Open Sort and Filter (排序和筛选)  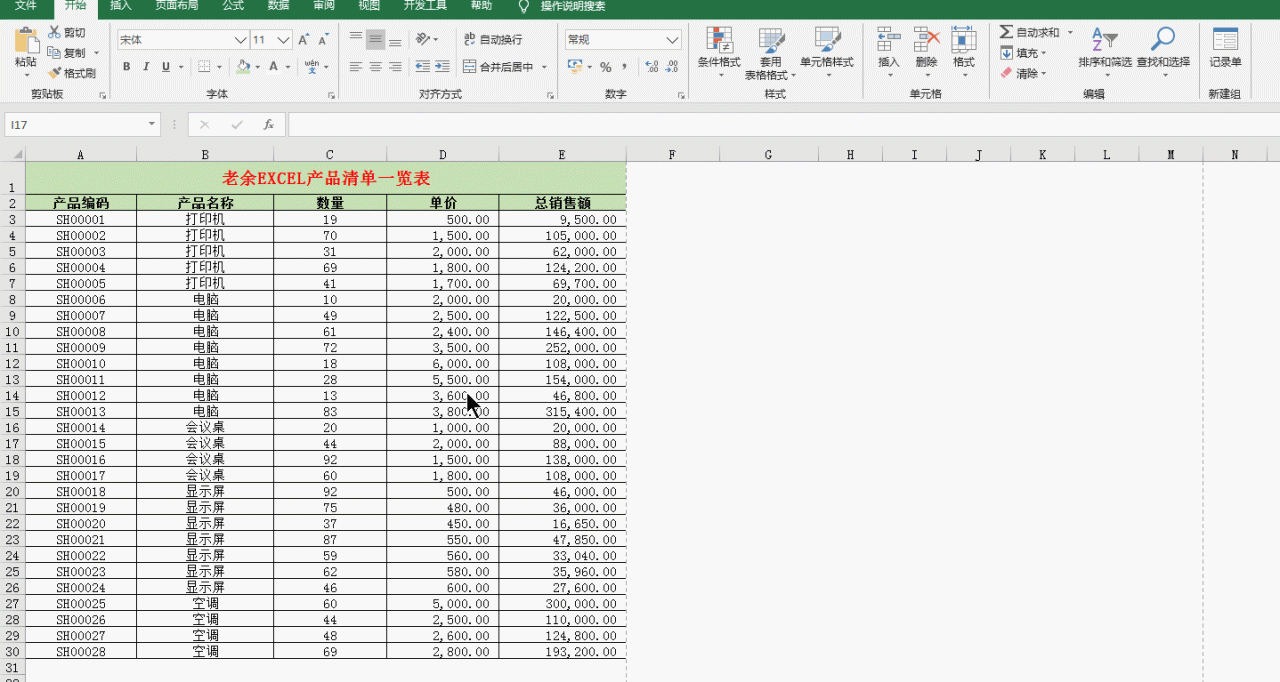click(1105, 53)
